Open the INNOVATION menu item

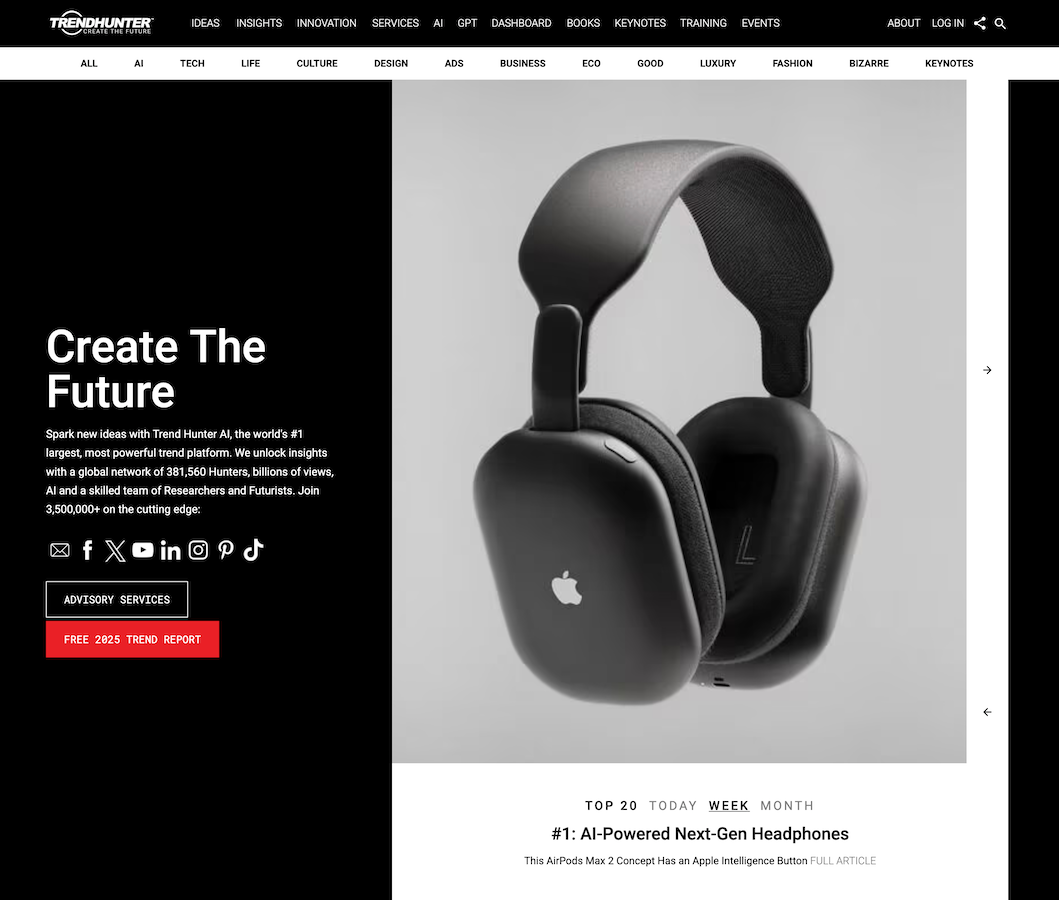point(326,23)
